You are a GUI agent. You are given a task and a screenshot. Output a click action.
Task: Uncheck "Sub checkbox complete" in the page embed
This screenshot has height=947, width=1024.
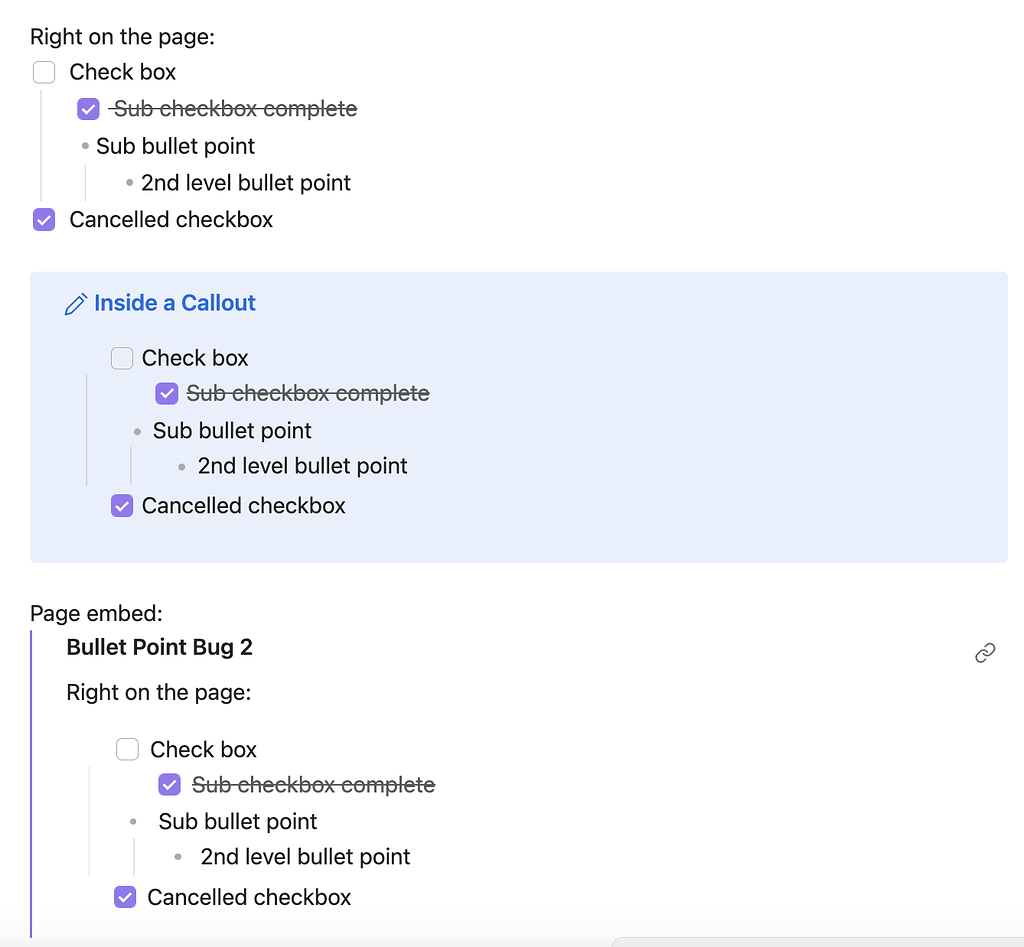[x=169, y=784]
